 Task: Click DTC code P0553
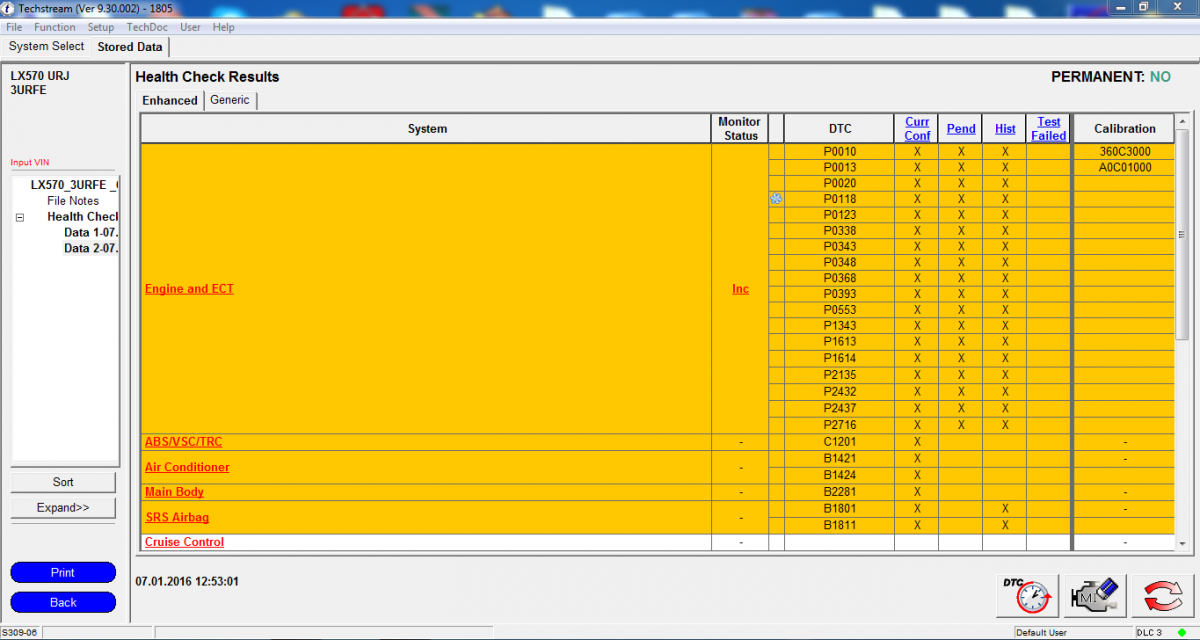point(840,310)
